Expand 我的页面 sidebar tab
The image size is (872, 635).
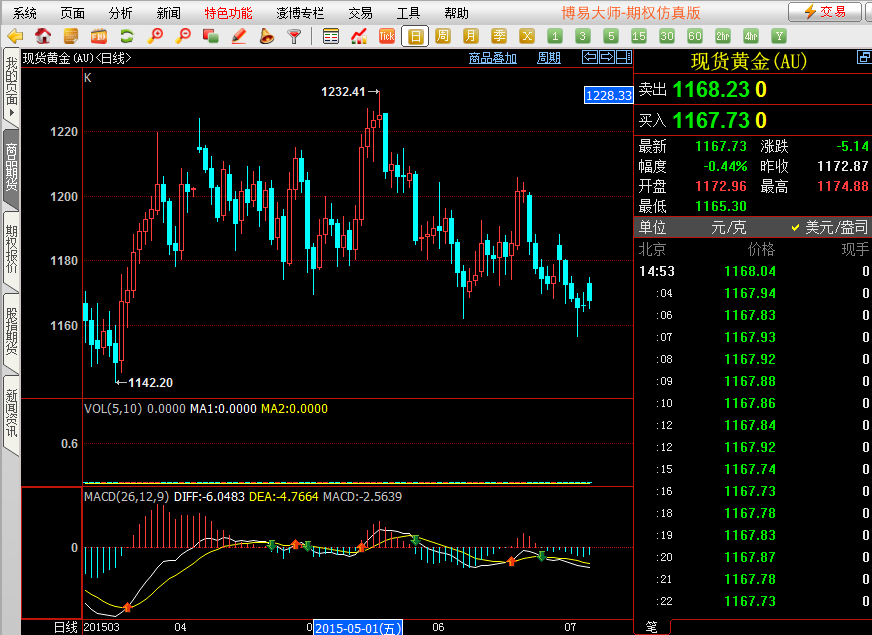click(x=11, y=86)
